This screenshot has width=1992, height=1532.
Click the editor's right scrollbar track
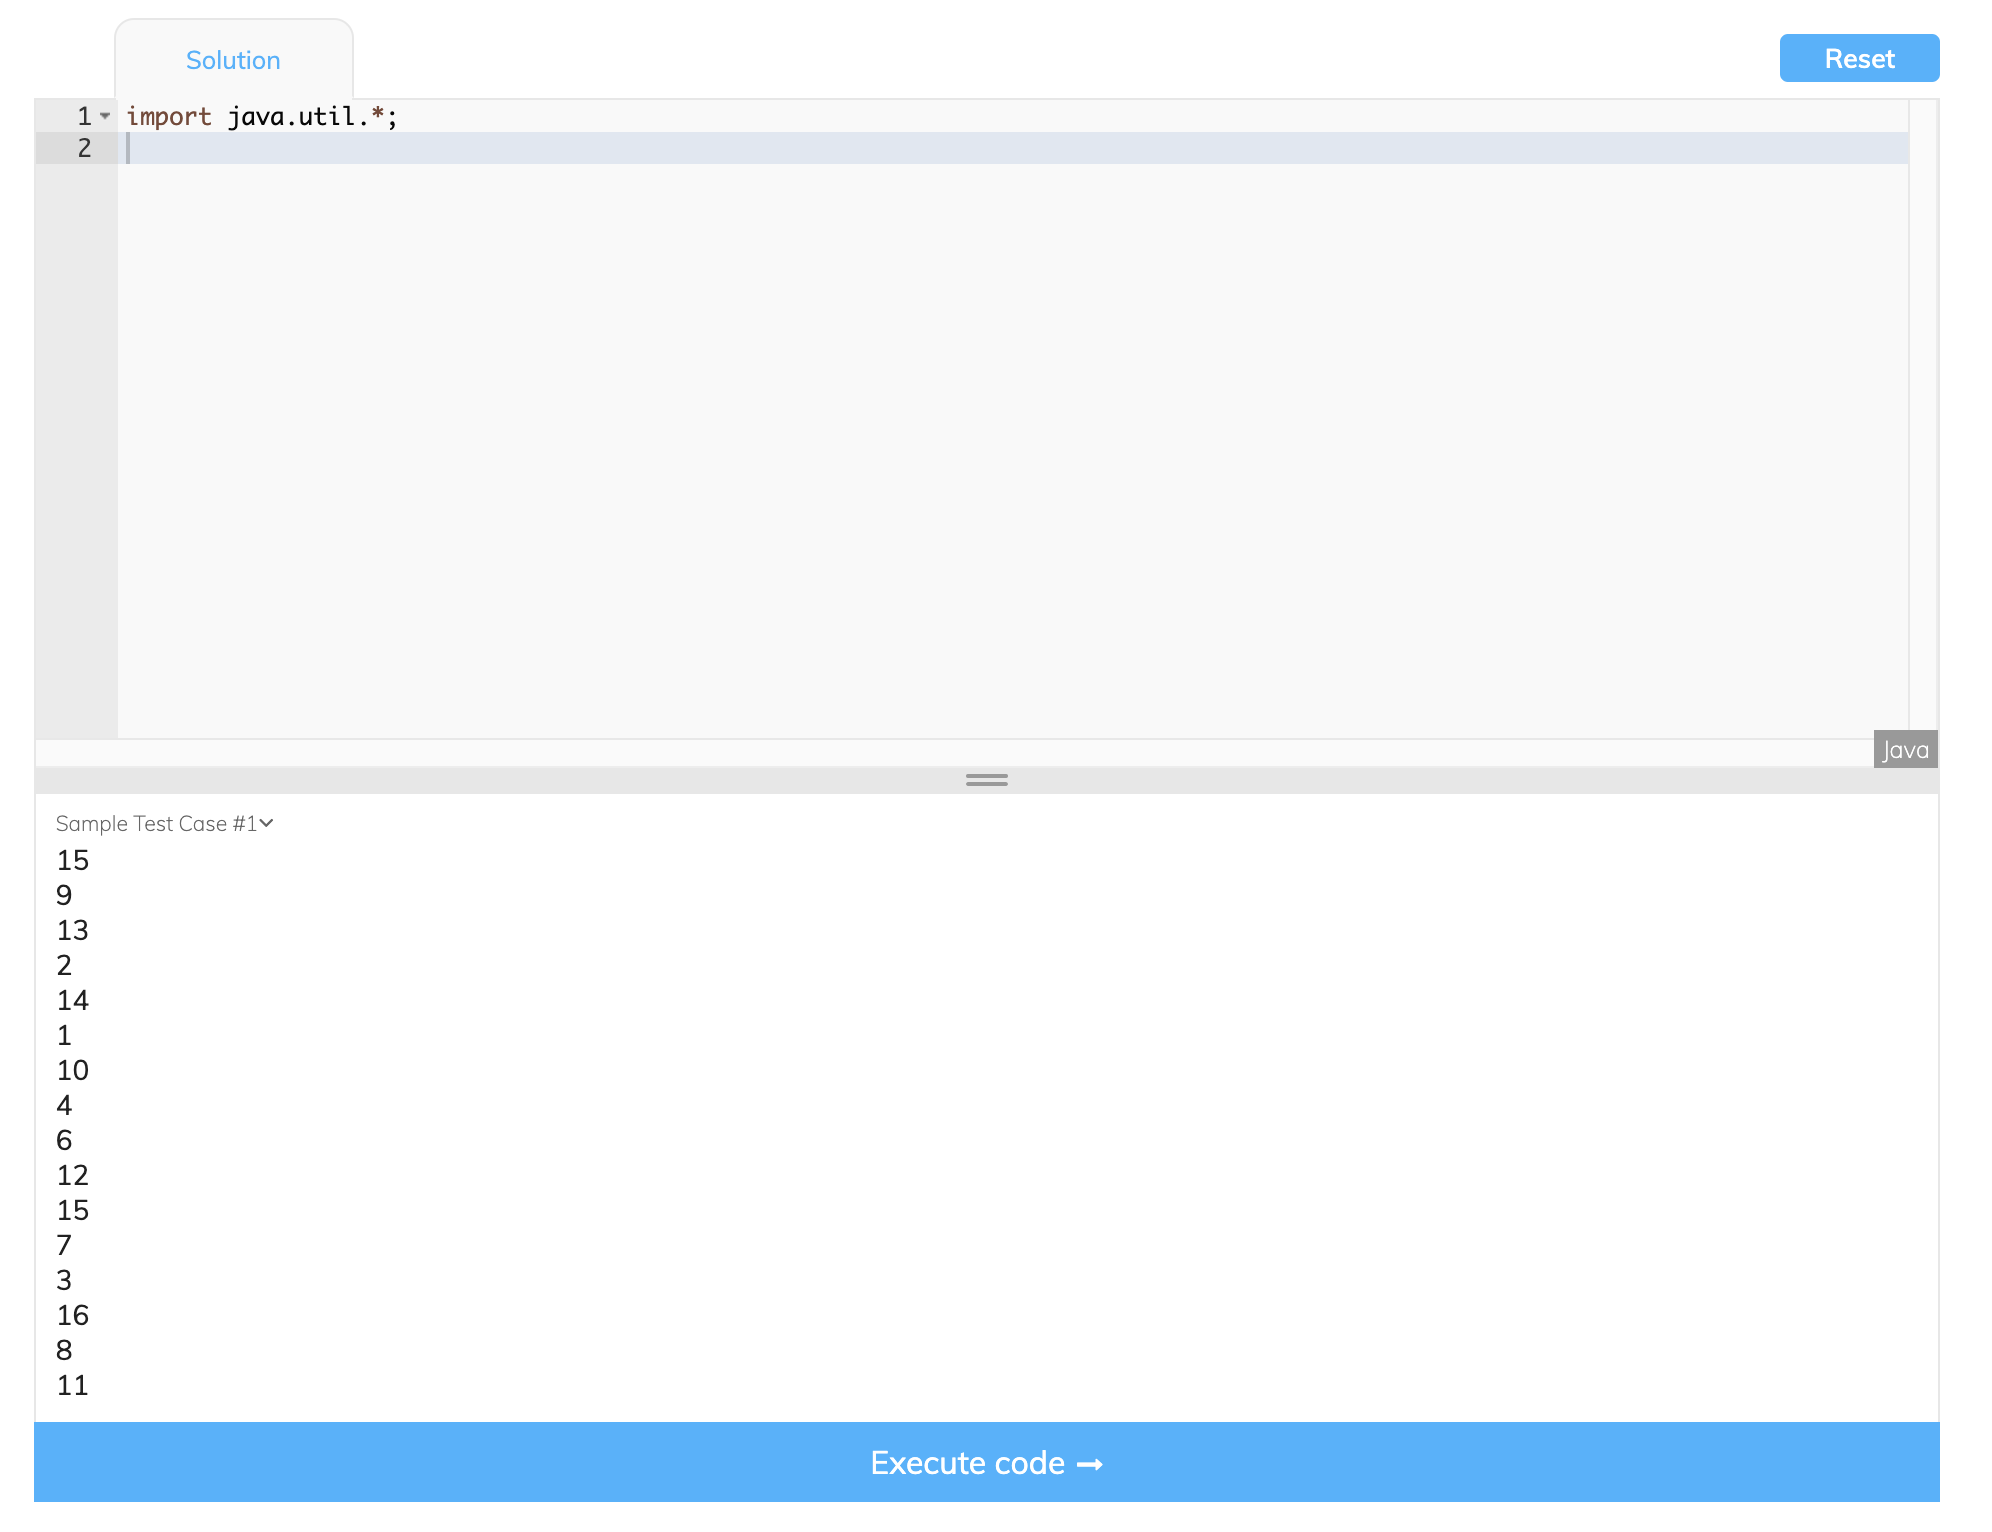[x=1922, y=420]
